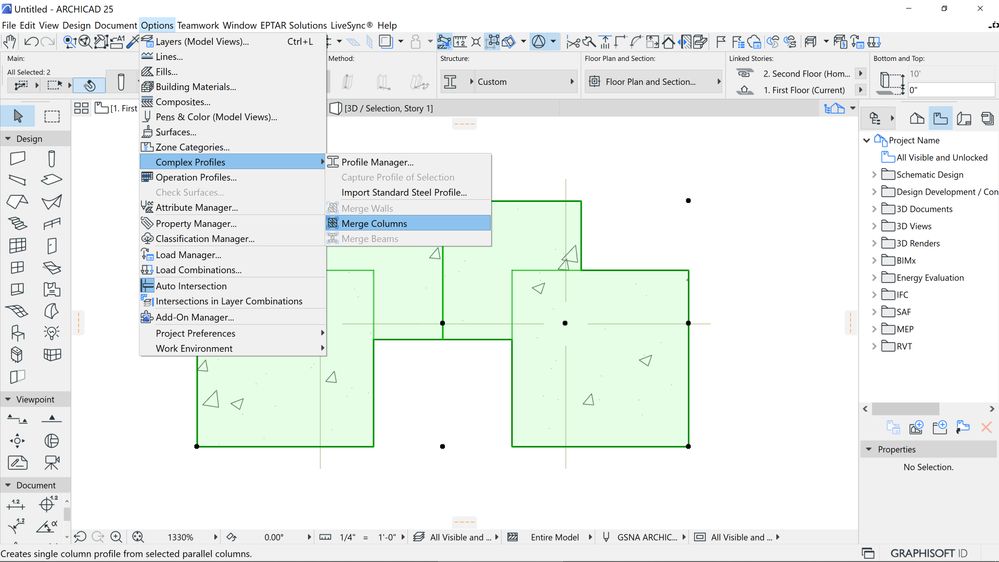Viewport: 999px width, 562px height.
Task: Click the Navigator horizontal scrollbar
Action: click(x=905, y=408)
